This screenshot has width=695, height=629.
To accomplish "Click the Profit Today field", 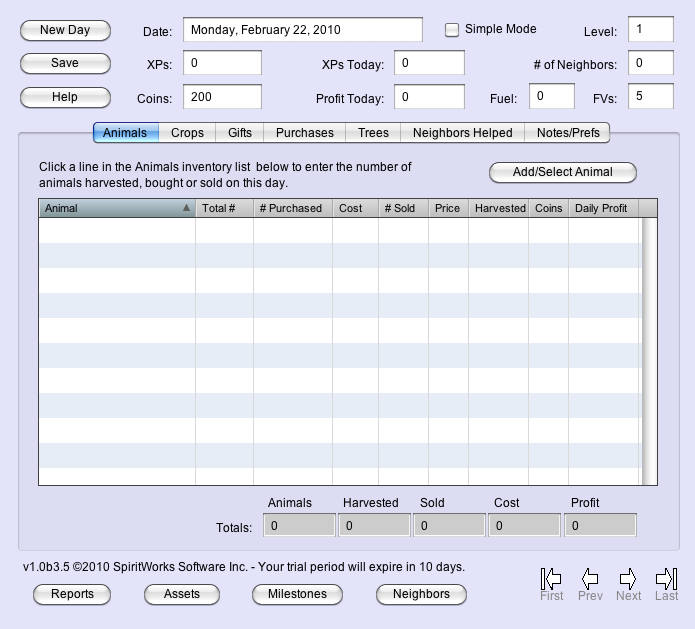I will point(429,97).
